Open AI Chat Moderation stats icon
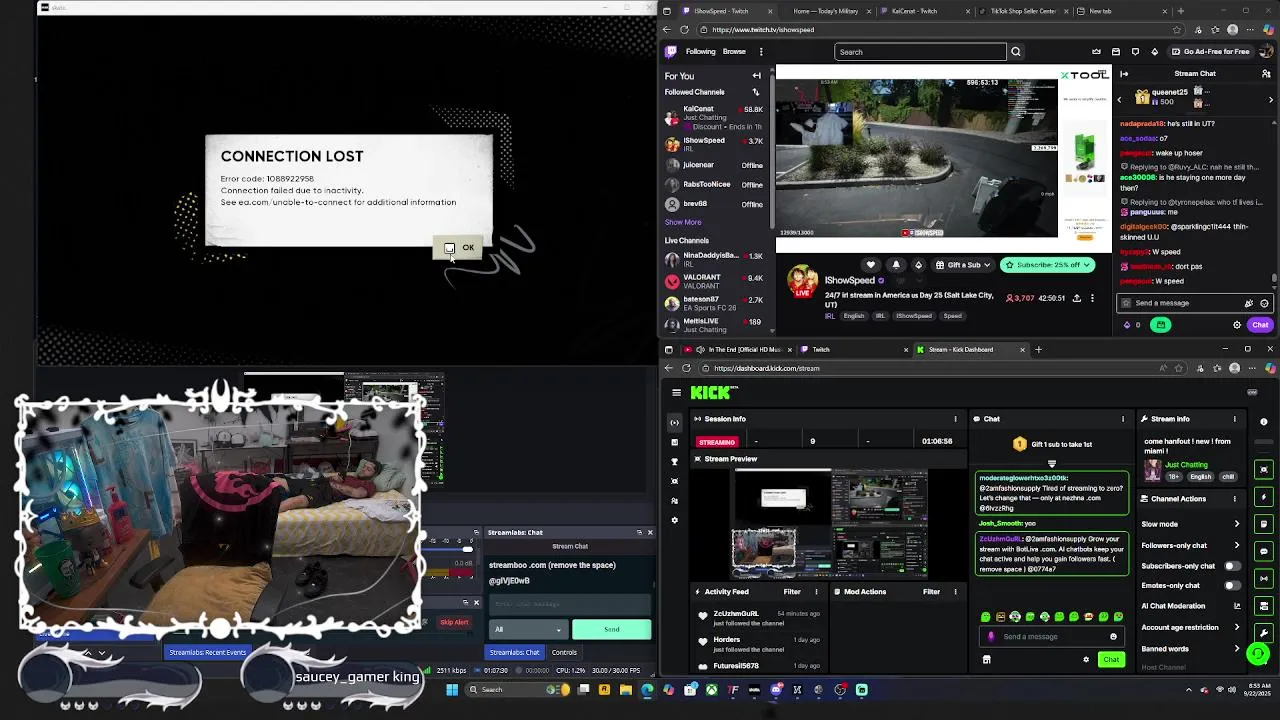1280x720 pixels. pyautogui.click(x=1237, y=606)
